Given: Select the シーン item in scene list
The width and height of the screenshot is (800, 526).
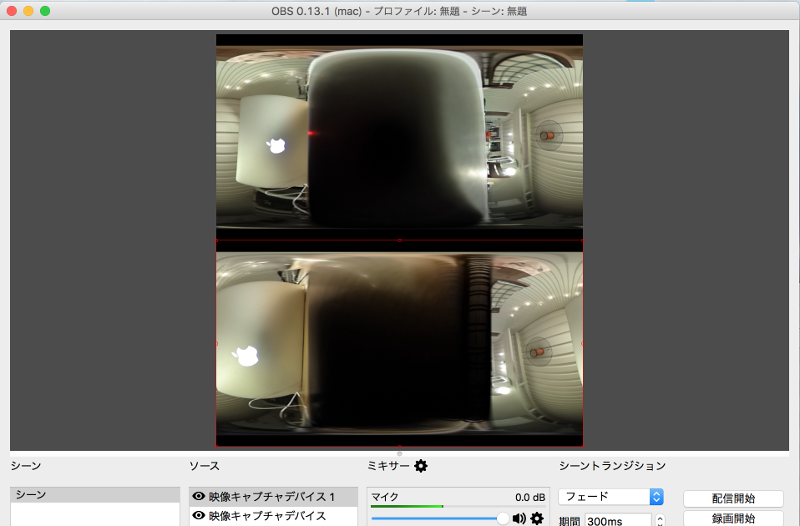Looking at the screenshot, I should point(95,495).
